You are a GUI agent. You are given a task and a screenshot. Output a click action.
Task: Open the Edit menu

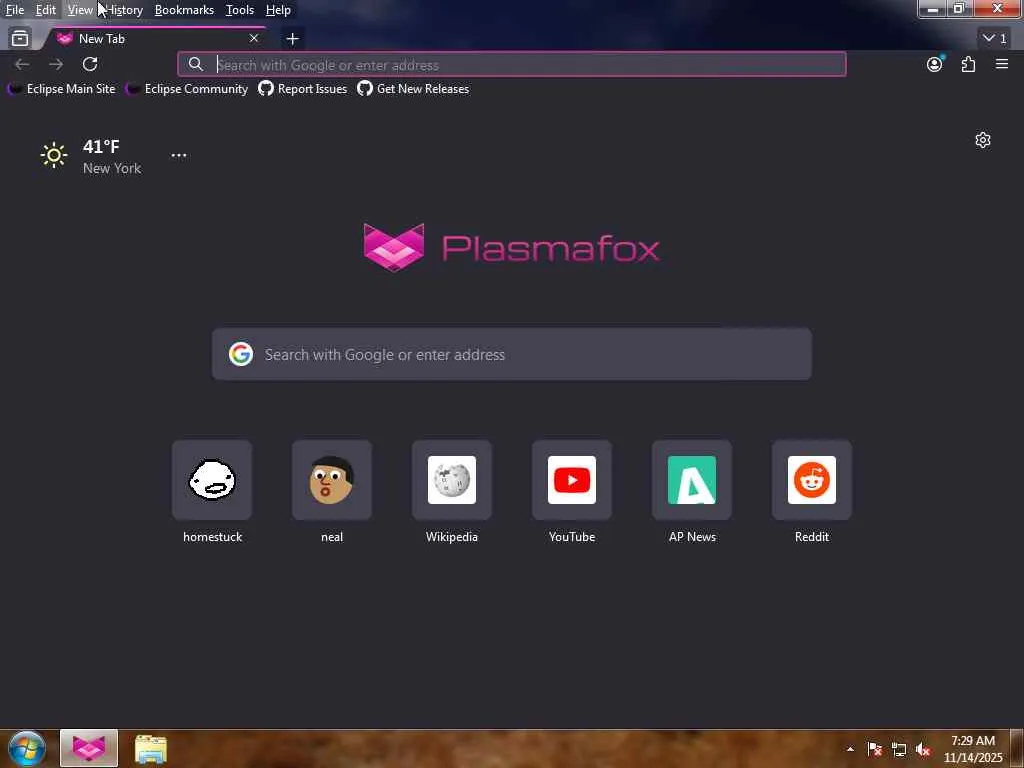(x=45, y=10)
